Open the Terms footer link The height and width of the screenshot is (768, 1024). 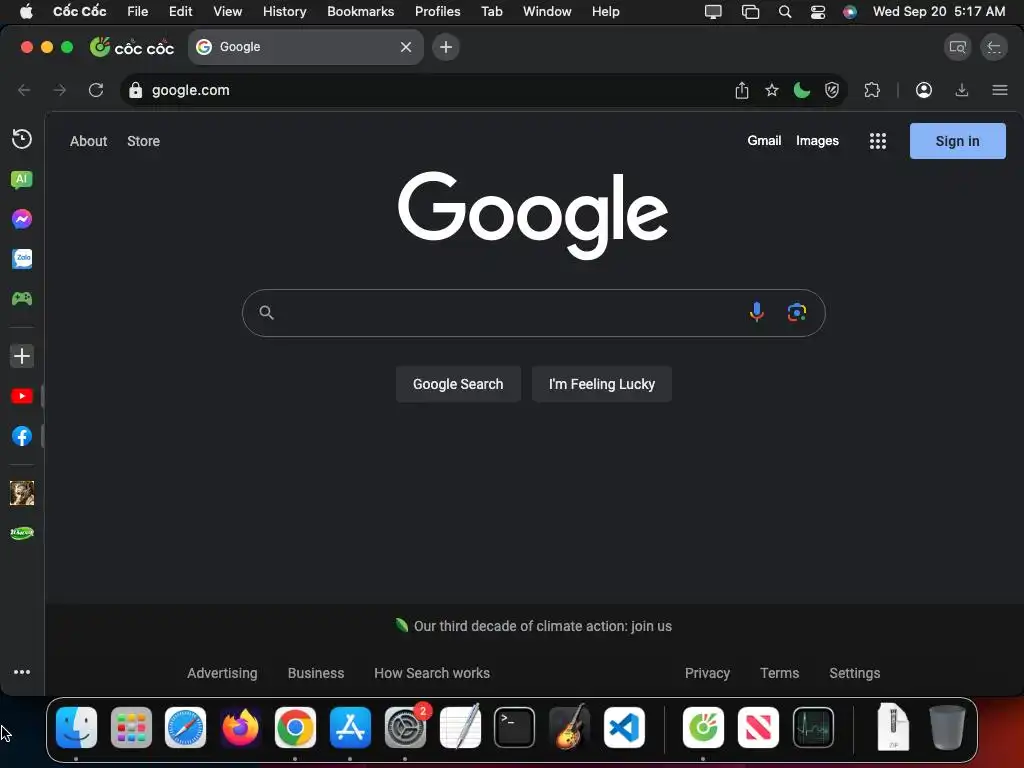[779, 673]
